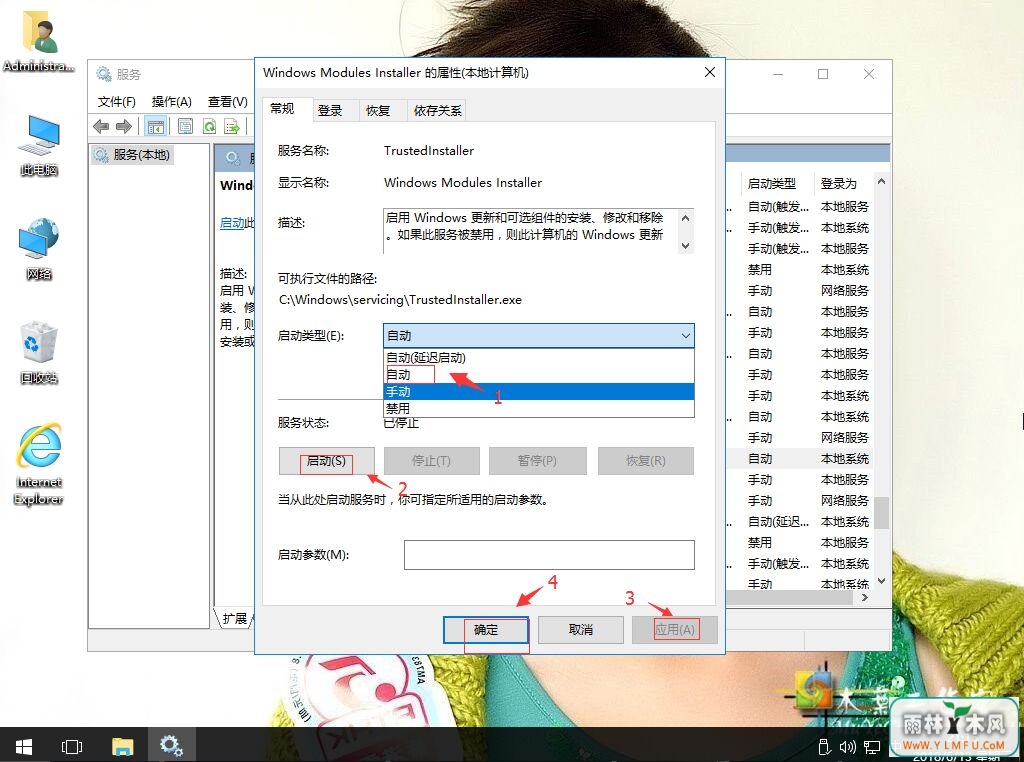
Task: Choose 自动 in the startup type list
Action: 538,374
